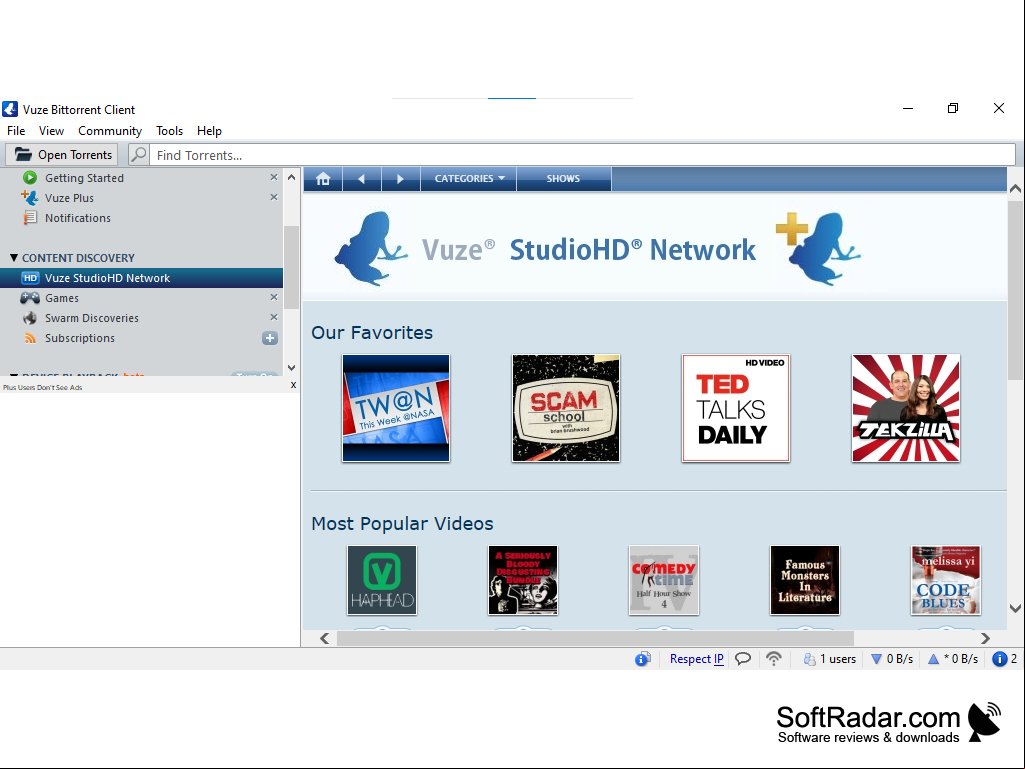Switch to the SHOWS tab
Screen dimensions: 1025x769
coord(563,179)
